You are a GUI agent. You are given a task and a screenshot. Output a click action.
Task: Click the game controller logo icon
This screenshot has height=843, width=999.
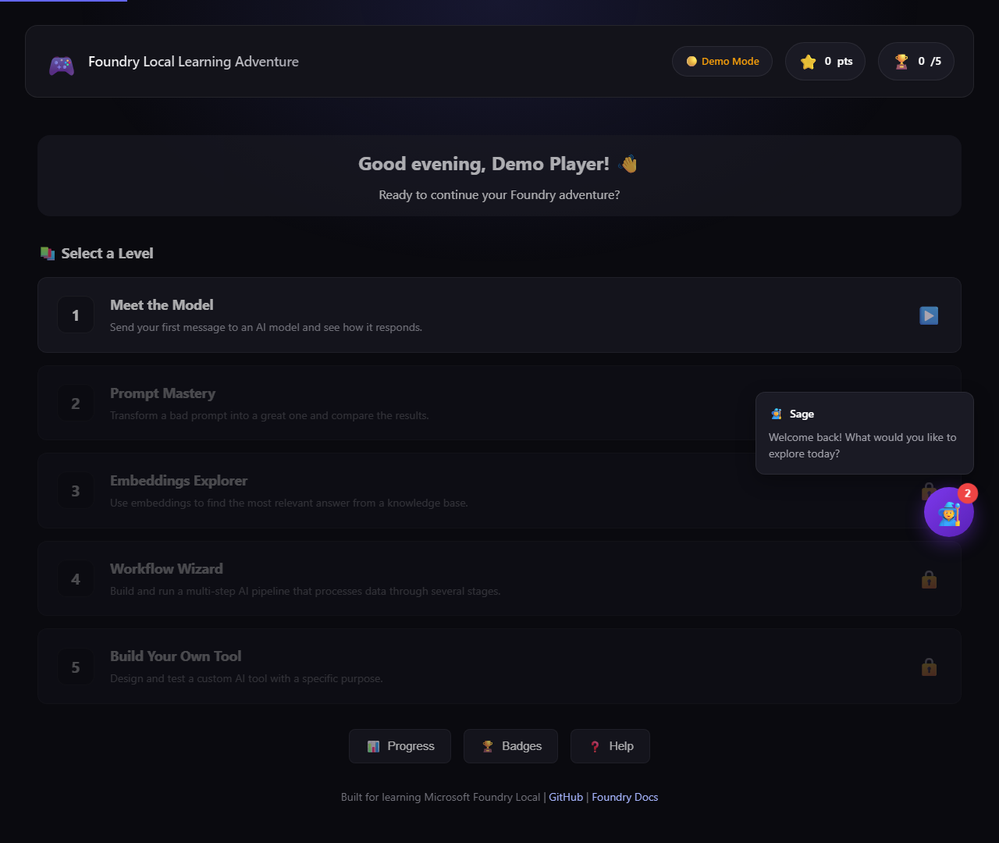[62, 65]
